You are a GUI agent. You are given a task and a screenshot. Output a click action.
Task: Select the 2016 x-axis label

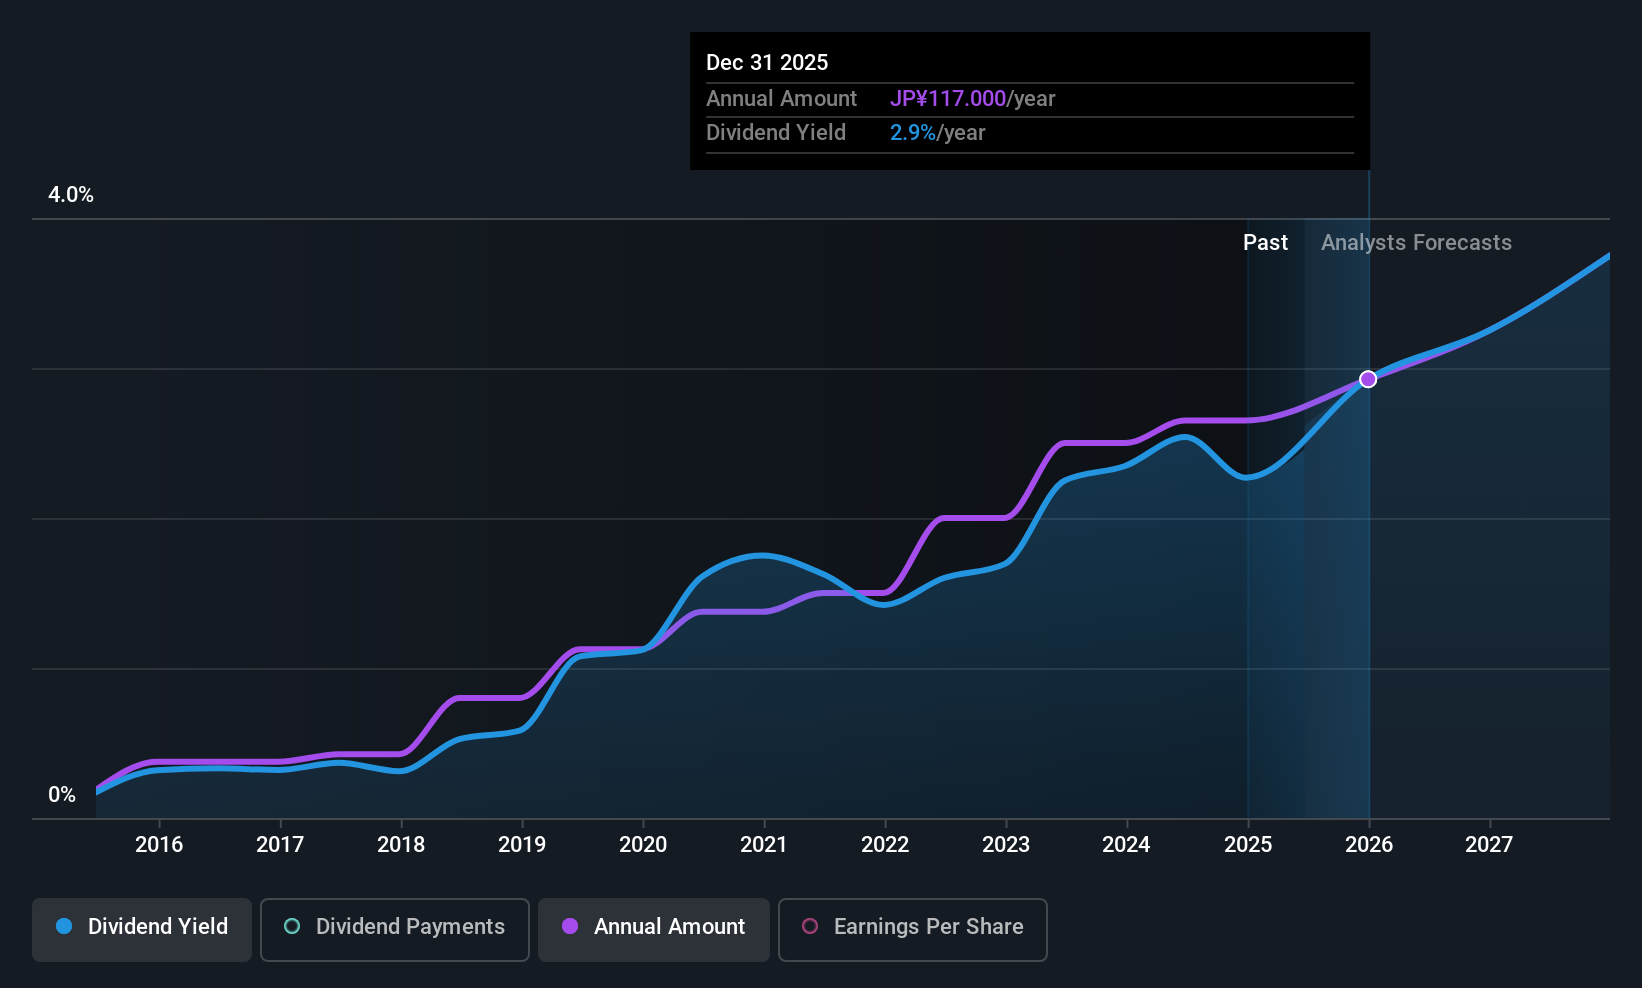point(159,844)
